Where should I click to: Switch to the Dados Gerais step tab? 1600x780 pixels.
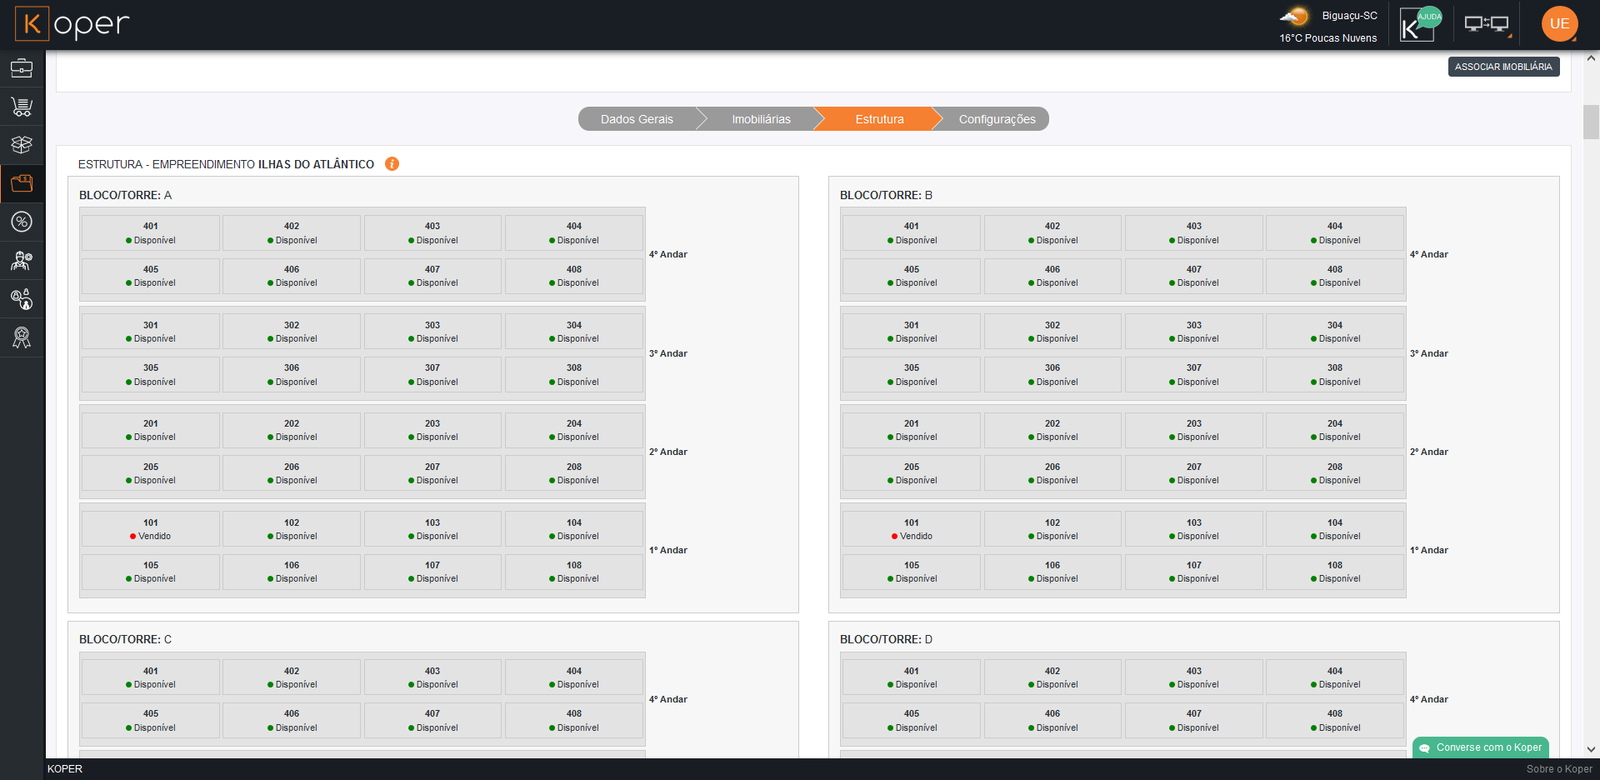coord(637,119)
